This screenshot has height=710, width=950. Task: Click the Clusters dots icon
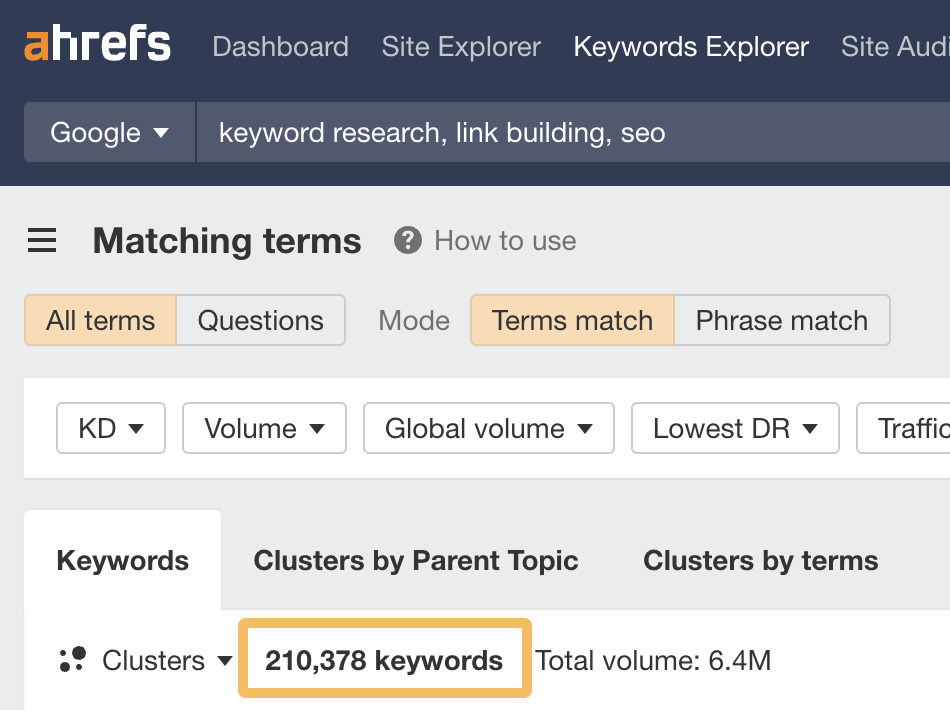pyautogui.click(x=74, y=660)
